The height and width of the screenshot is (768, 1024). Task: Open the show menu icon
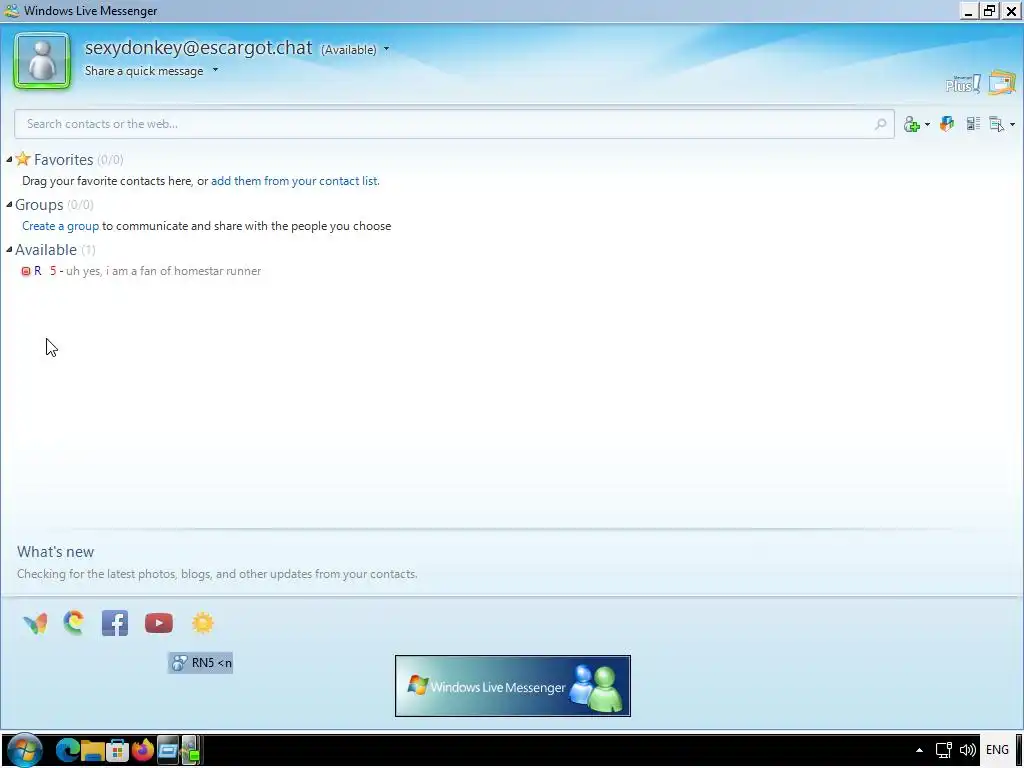click(x=997, y=124)
